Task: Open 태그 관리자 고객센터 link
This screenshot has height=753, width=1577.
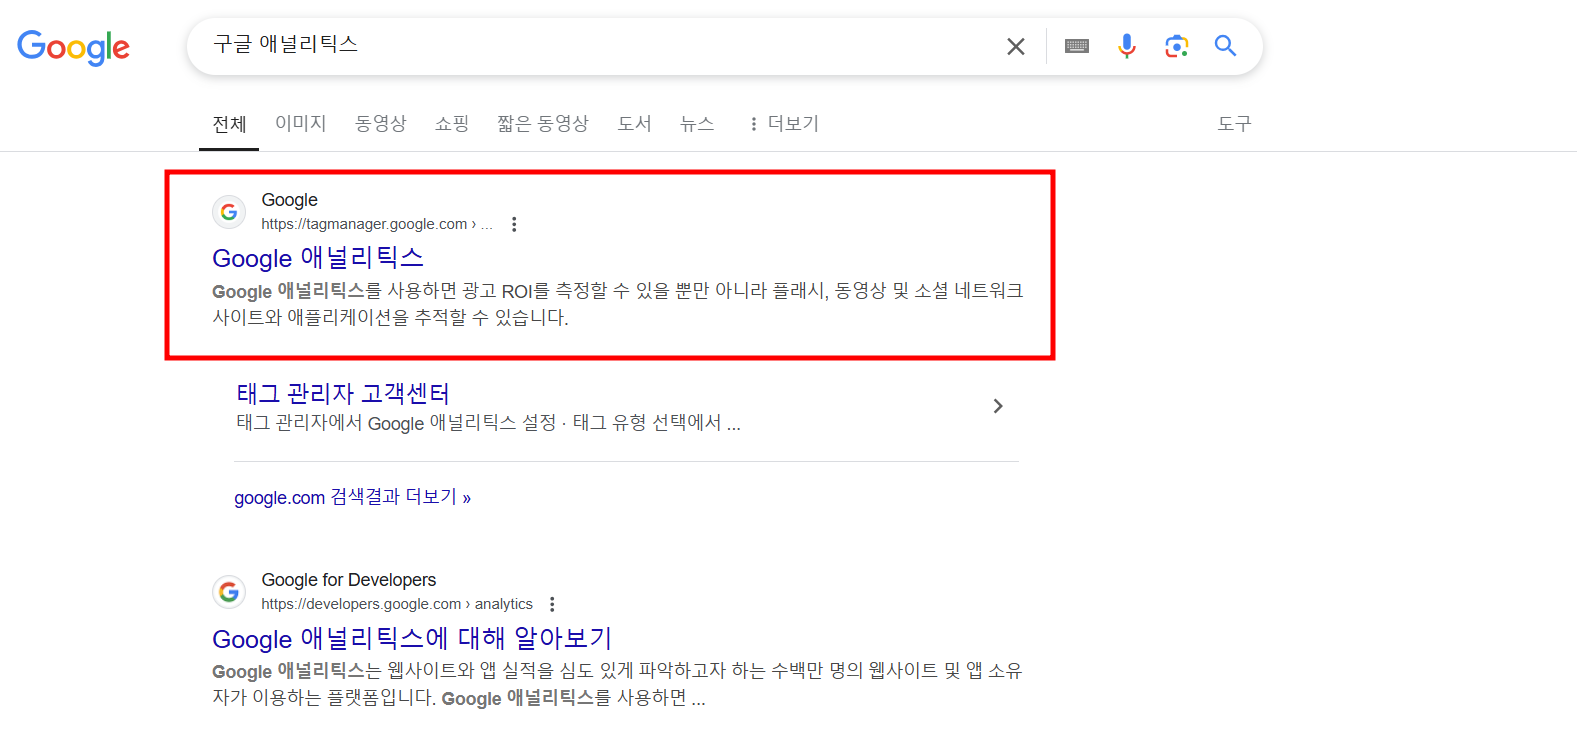Action: pyautogui.click(x=343, y=393)
